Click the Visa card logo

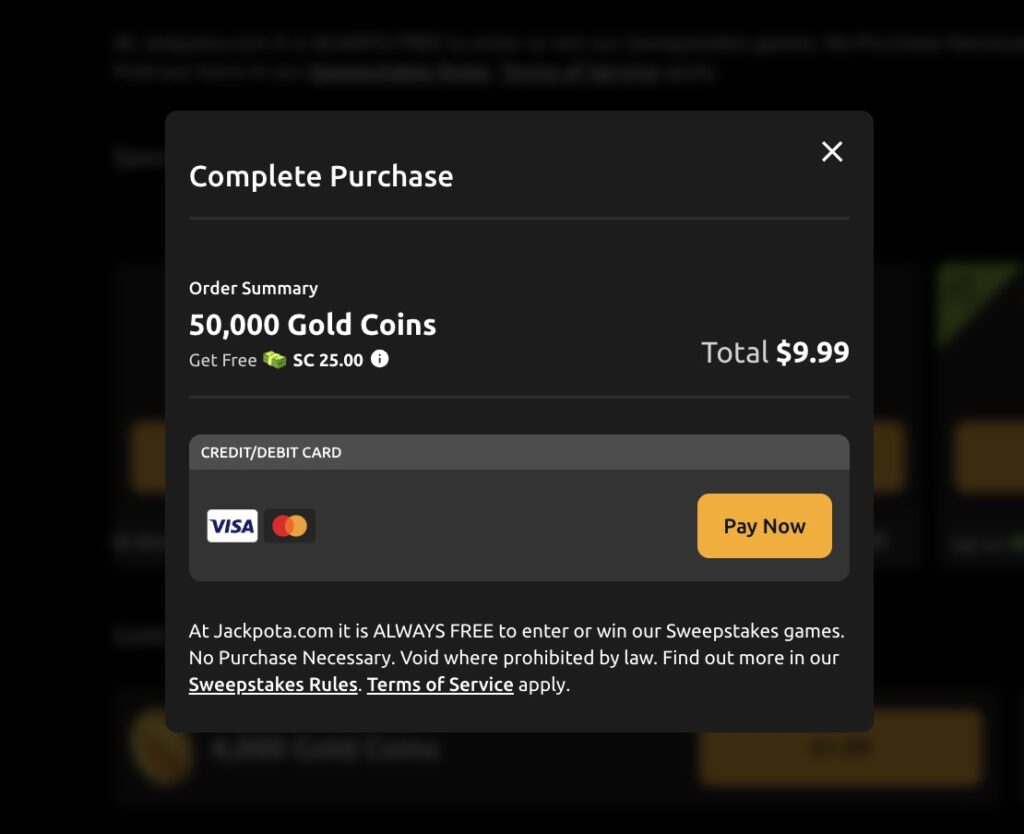pyautogui.click(x=232, y=526)
